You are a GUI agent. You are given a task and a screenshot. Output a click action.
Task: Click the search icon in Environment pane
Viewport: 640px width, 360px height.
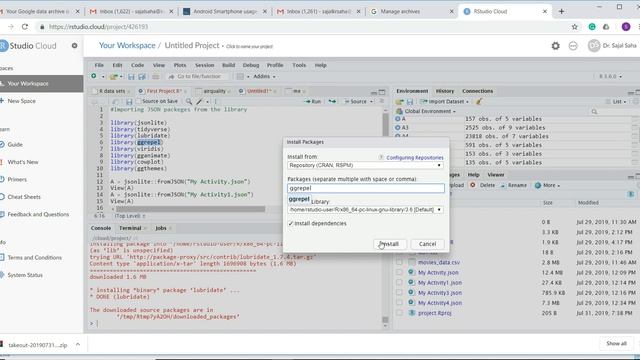594,111
